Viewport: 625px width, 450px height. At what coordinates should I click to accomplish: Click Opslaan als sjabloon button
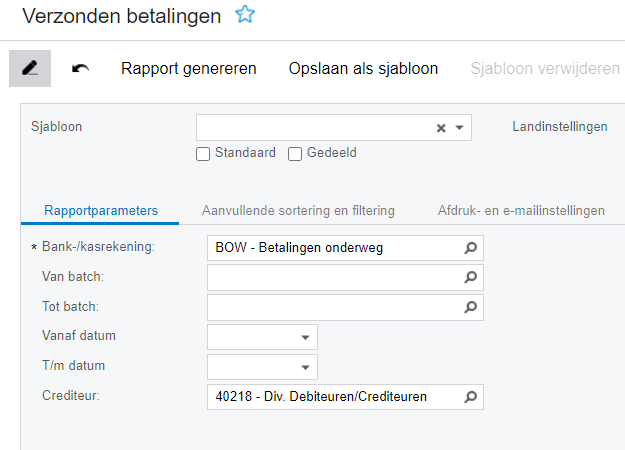click(x=363, y=69)
